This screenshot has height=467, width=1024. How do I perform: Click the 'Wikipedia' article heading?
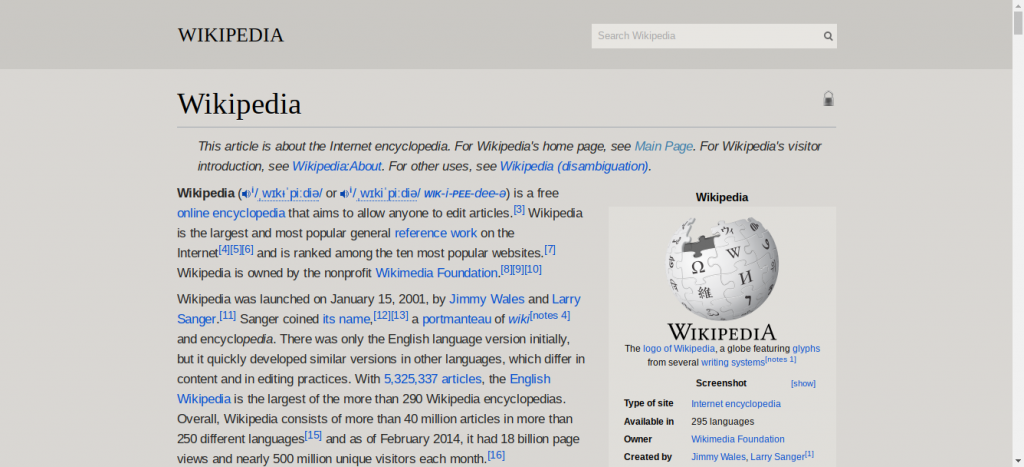point(239,104)
